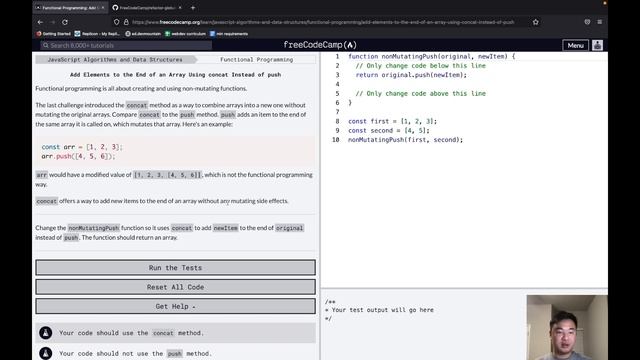Click the shield extension icon in toolbar
Image resolution: width=640 pixels, height=360 pixels.
coord(587,22)
